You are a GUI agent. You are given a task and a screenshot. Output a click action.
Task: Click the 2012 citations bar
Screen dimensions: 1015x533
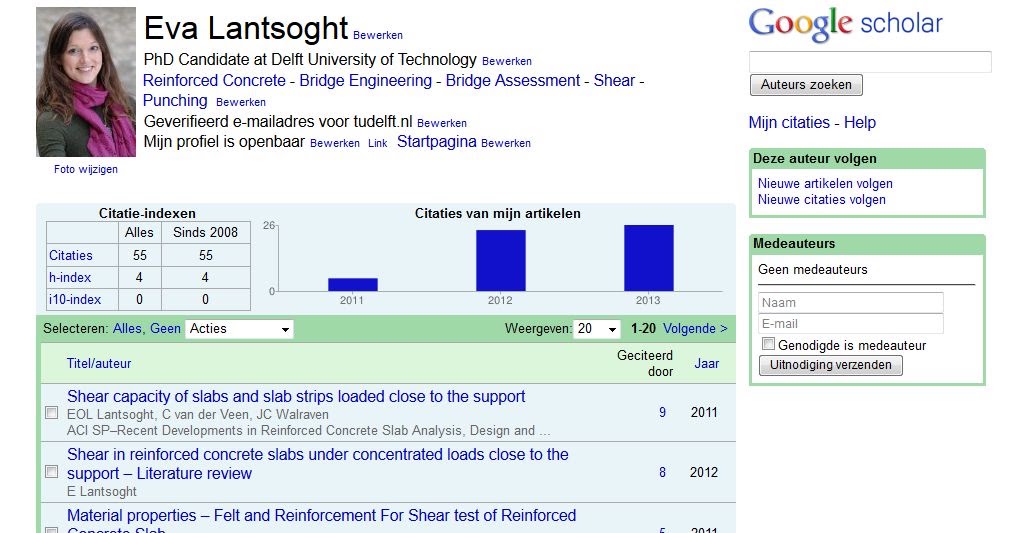click(500, 261)
